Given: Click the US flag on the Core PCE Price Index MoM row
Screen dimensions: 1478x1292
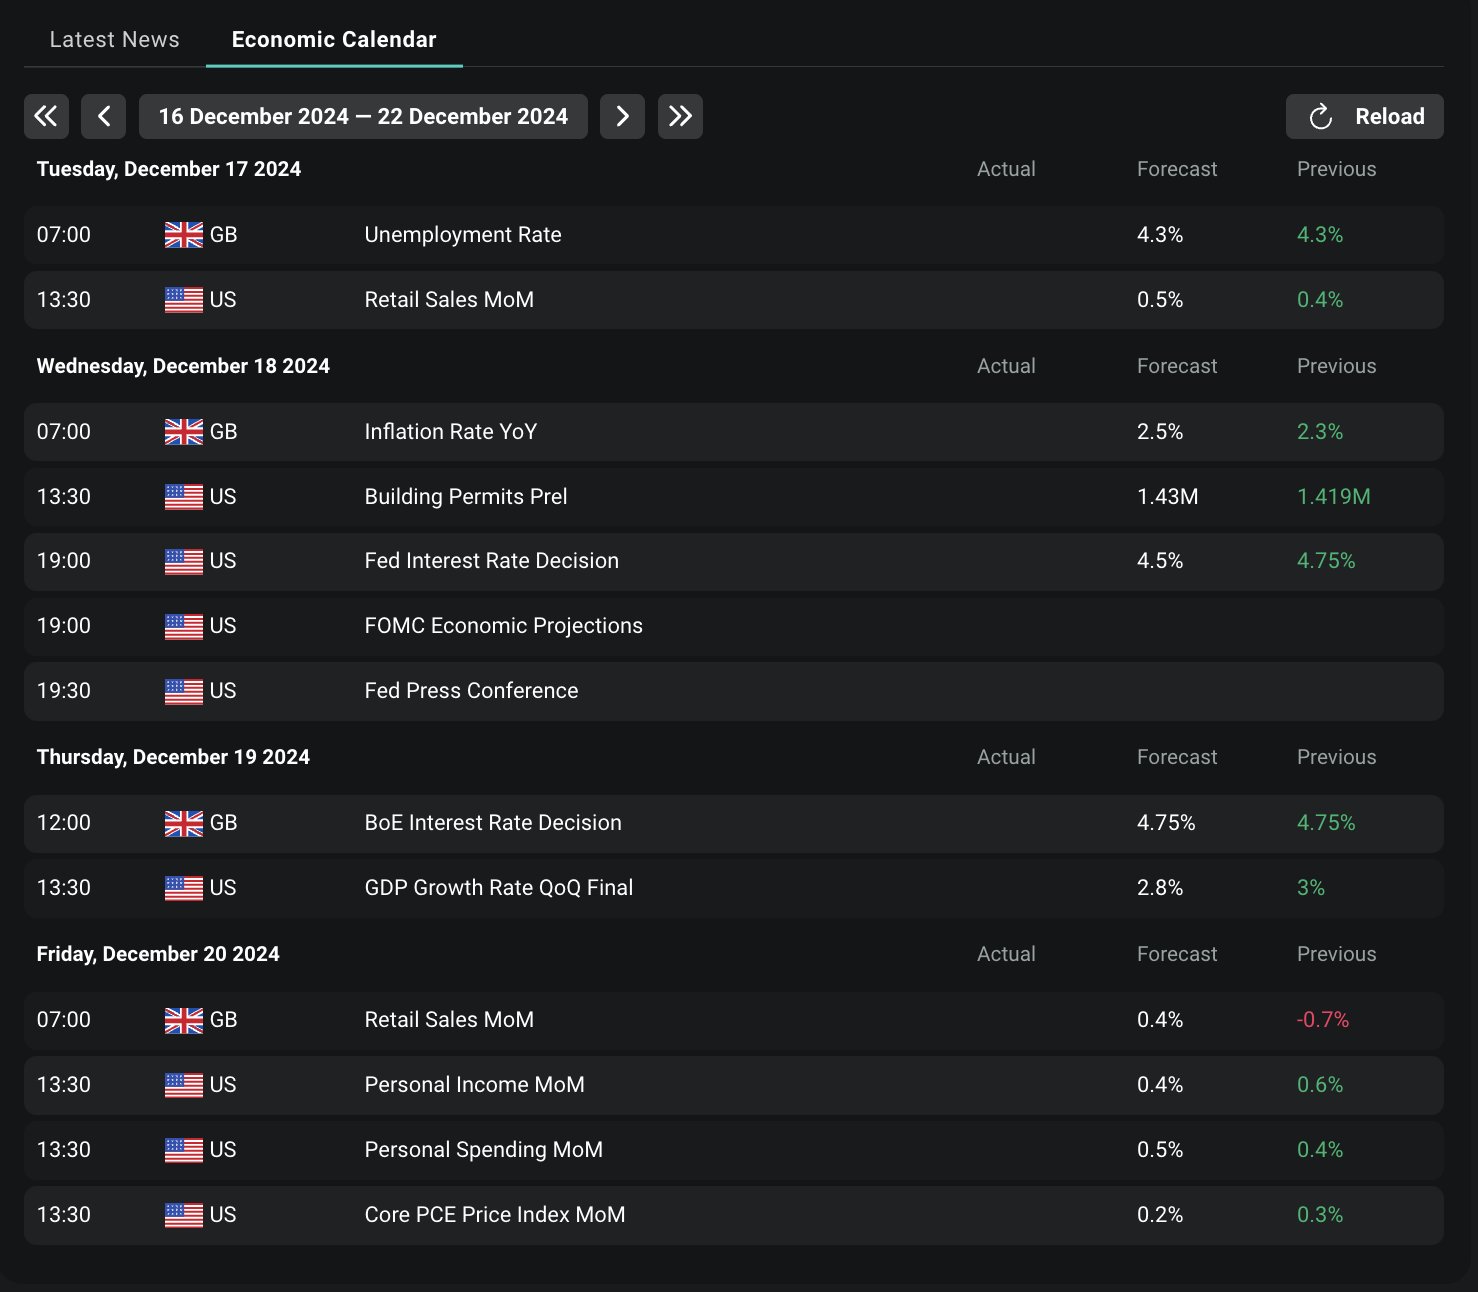Looking at the screenshot, I should [x=184, y=1215].
